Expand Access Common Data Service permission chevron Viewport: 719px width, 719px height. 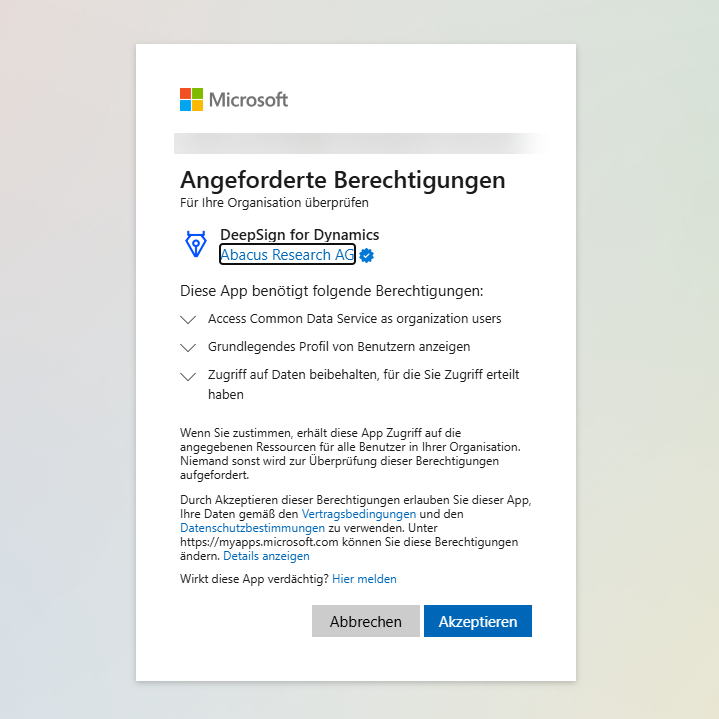coord(188,319)
